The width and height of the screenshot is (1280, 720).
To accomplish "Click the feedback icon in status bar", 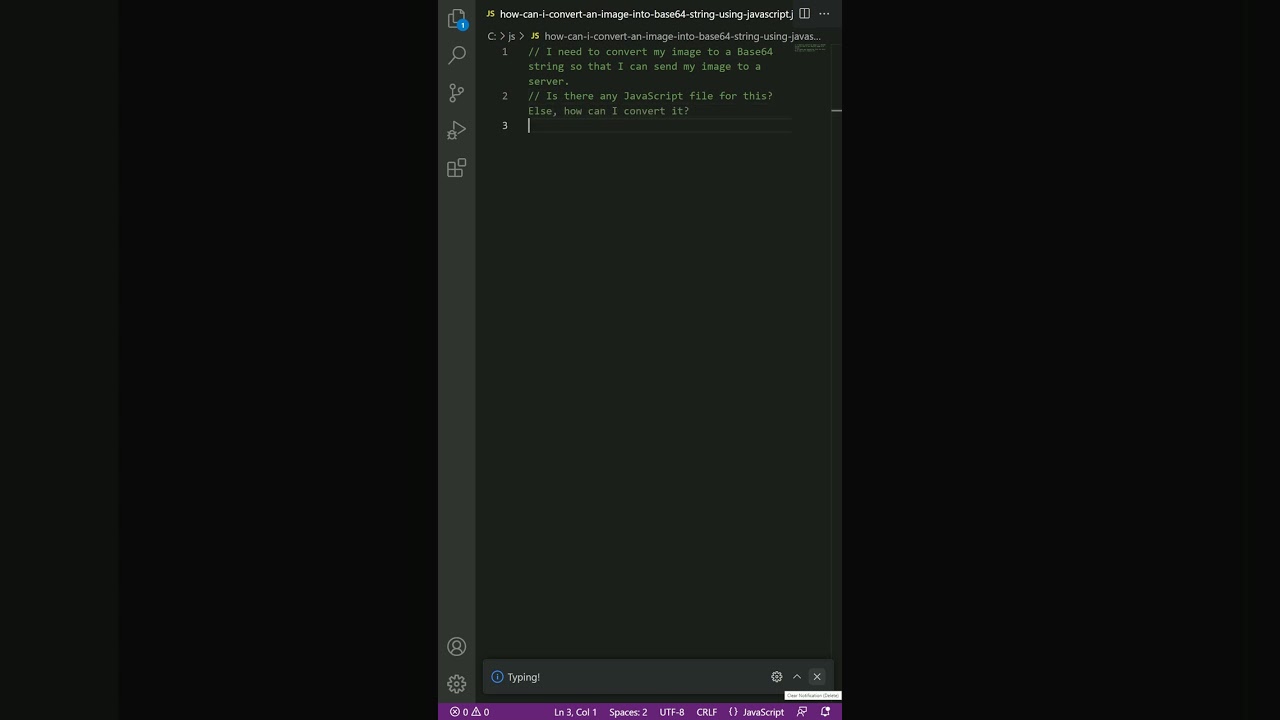I will point(802,712).
